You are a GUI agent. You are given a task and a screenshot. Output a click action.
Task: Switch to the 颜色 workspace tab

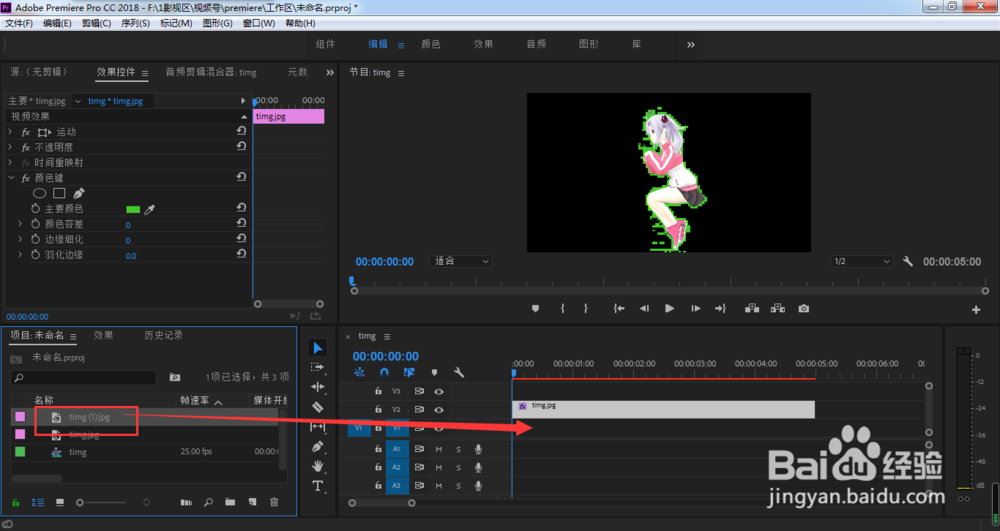pyautogui.click(x=430, y=44)
